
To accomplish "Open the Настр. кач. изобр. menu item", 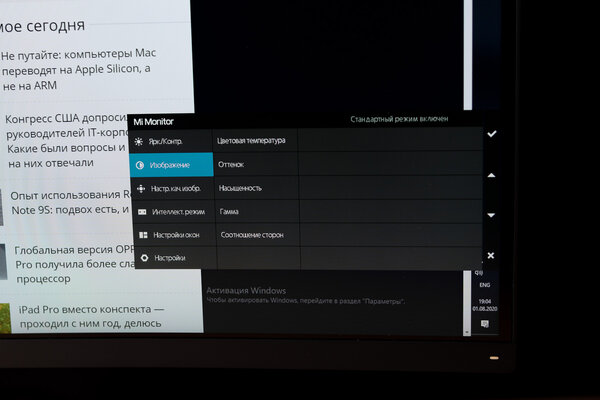I will (x=172, y=188).
